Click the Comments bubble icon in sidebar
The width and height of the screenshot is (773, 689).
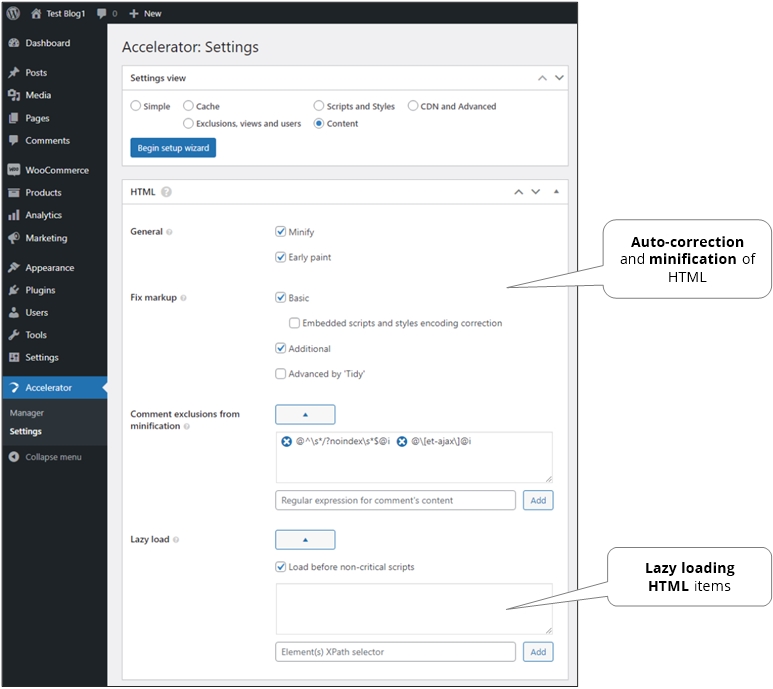(x=14, y=140)
